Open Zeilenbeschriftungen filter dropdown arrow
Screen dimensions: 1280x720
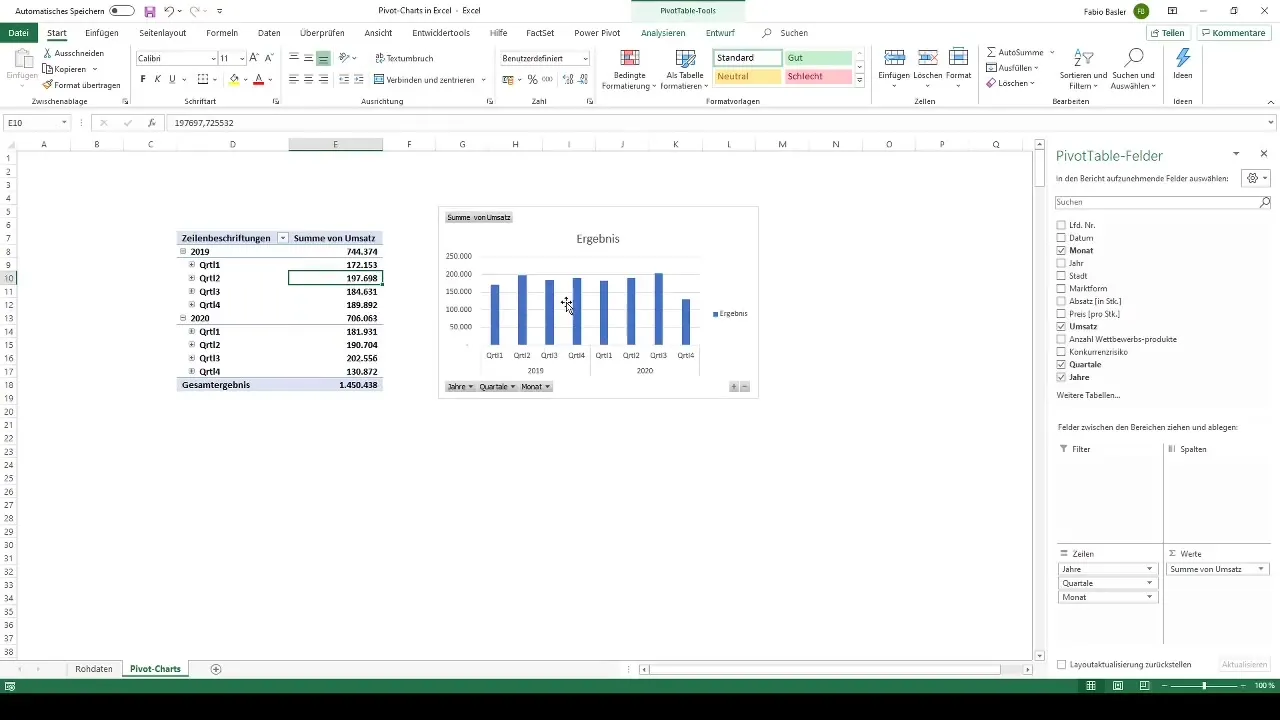[283, 238]
